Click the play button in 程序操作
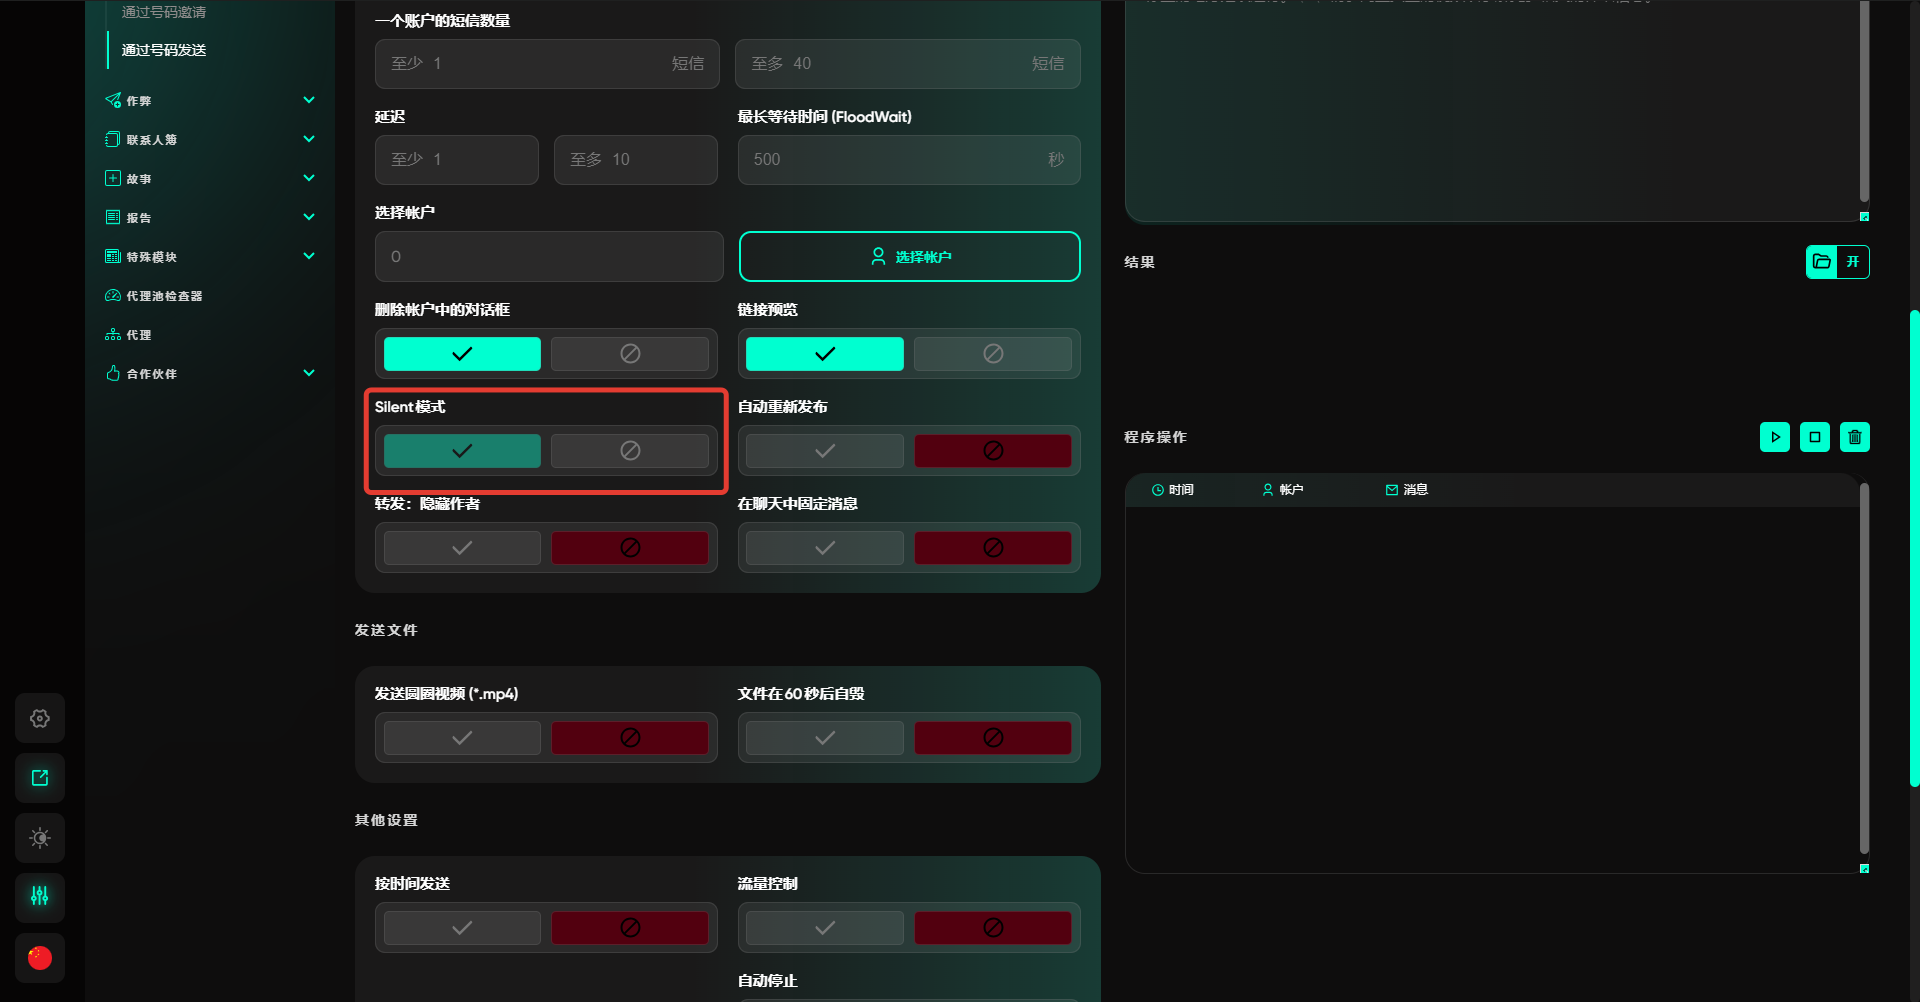The width and height of the screenshot is (1920, 1002). [1774, 437]
